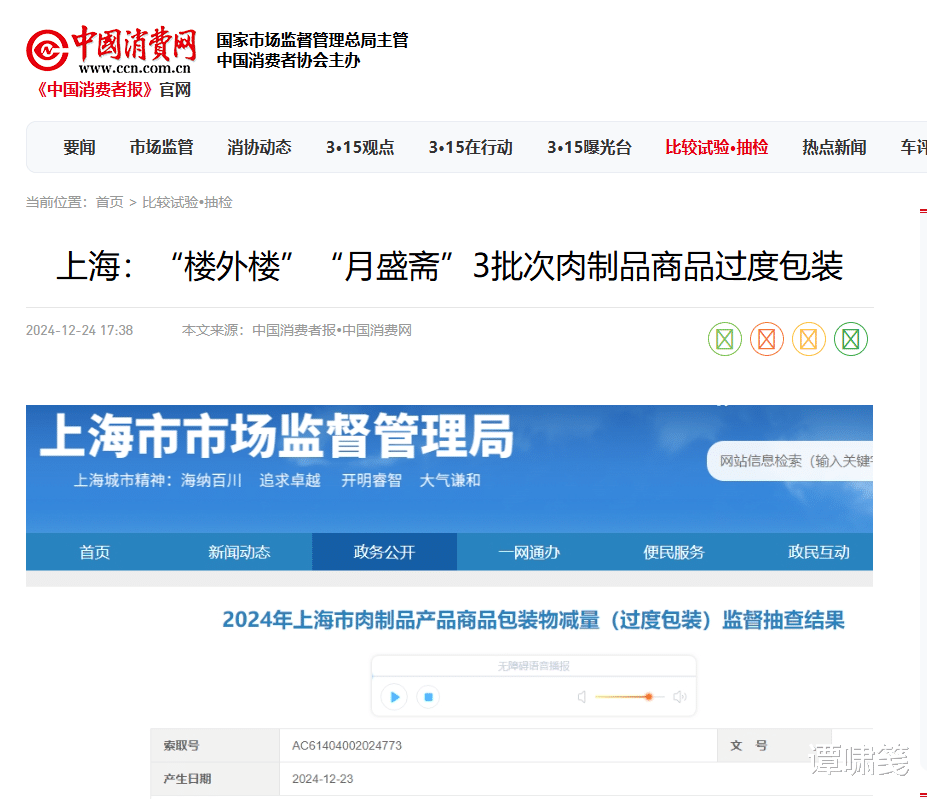Click 政务公开 tab in bureau banner
The width and height of the screenshot is (927, 799).
pyautogui.click(x=384, y=552)
